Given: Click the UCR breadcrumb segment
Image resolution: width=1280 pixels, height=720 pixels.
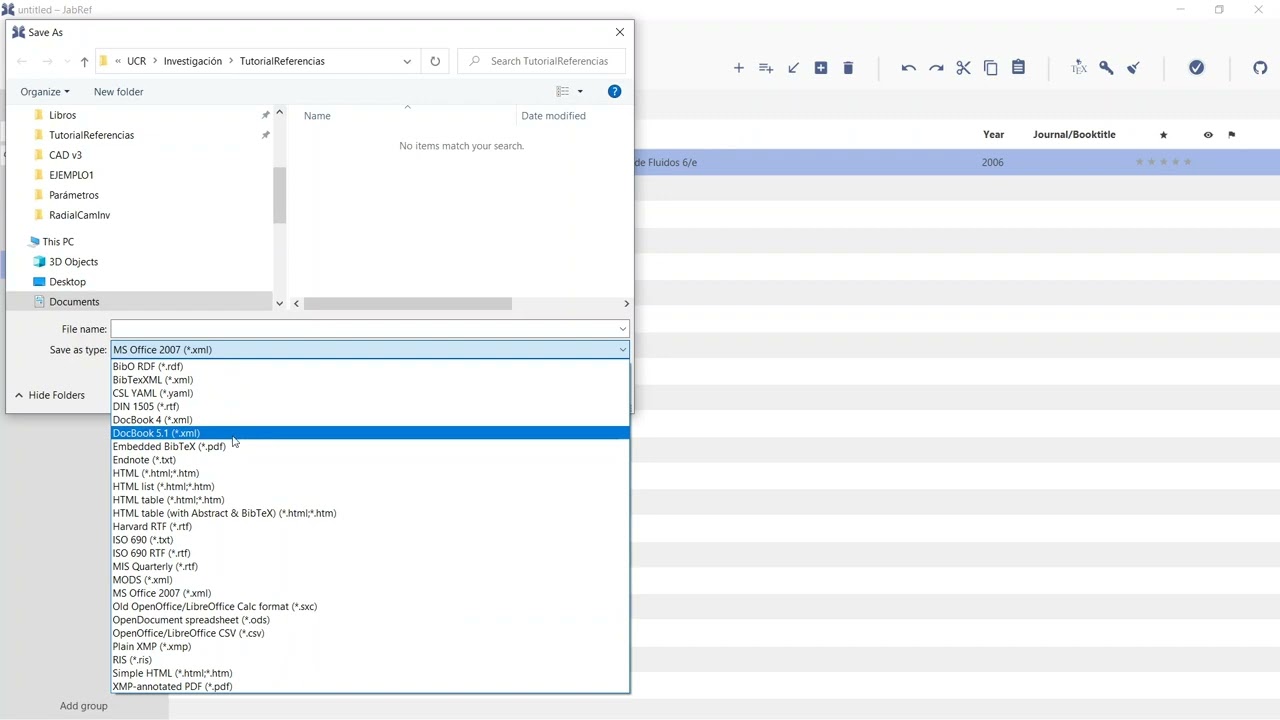Looking at the screenshot, I should (x=136, y=61).
